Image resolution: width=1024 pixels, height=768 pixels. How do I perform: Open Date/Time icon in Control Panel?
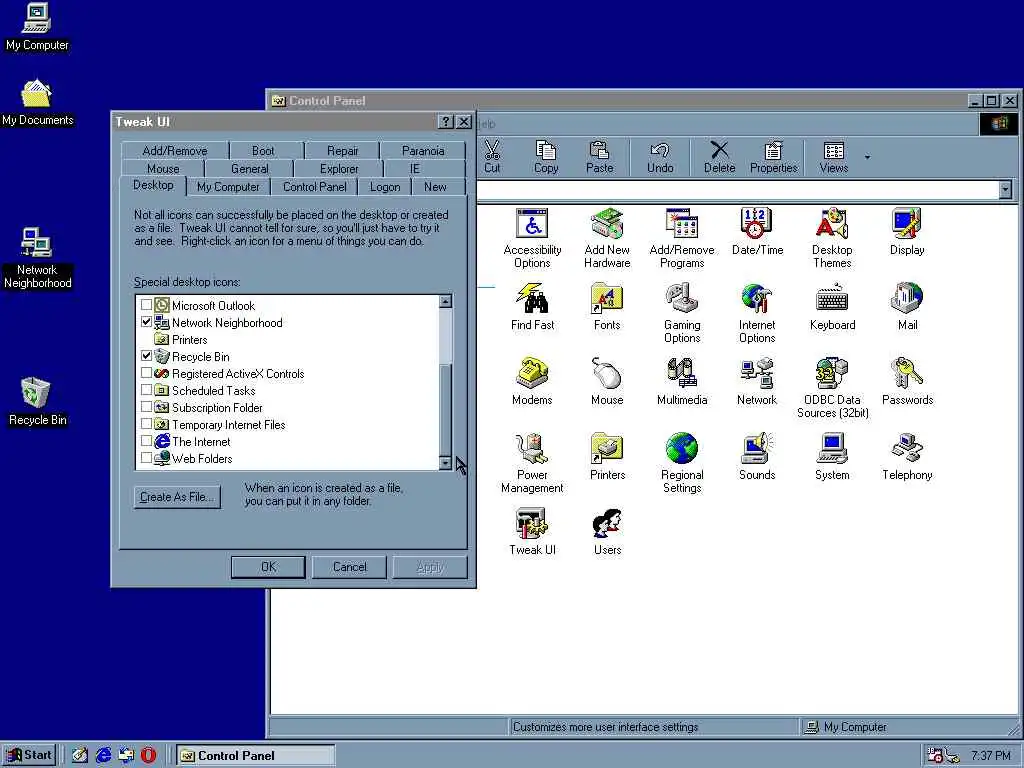757,232
